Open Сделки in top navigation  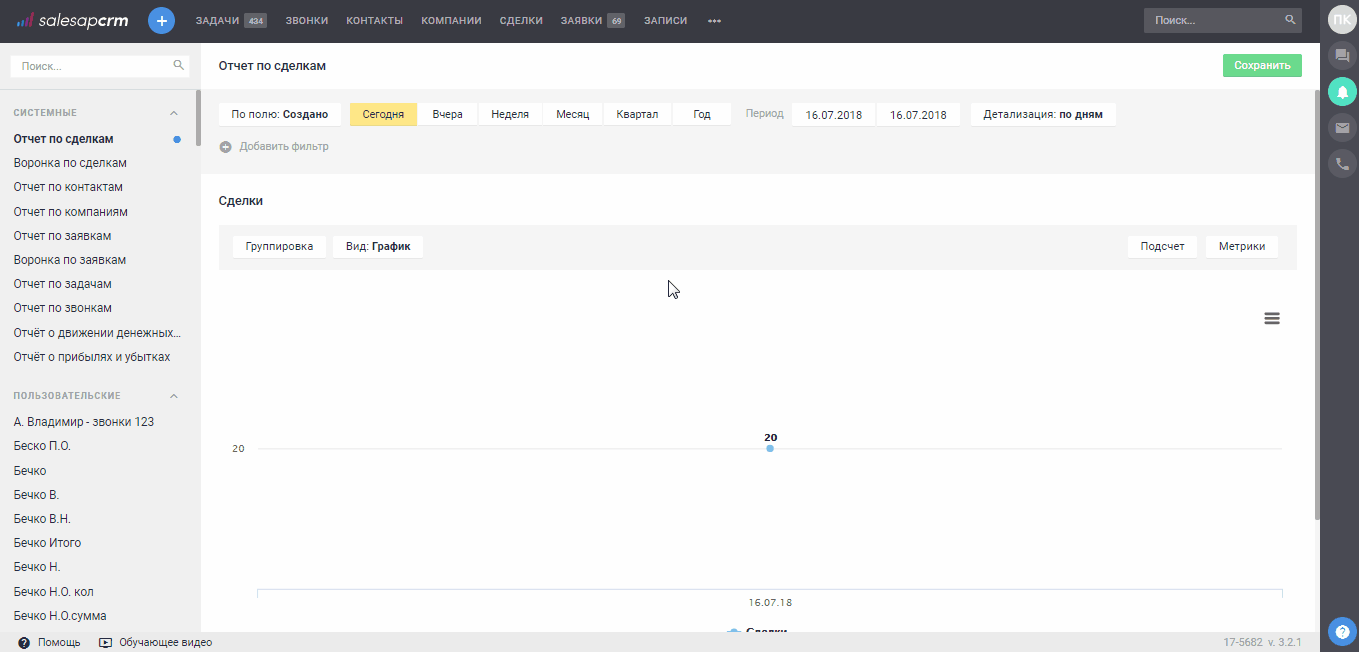(521, 20)
